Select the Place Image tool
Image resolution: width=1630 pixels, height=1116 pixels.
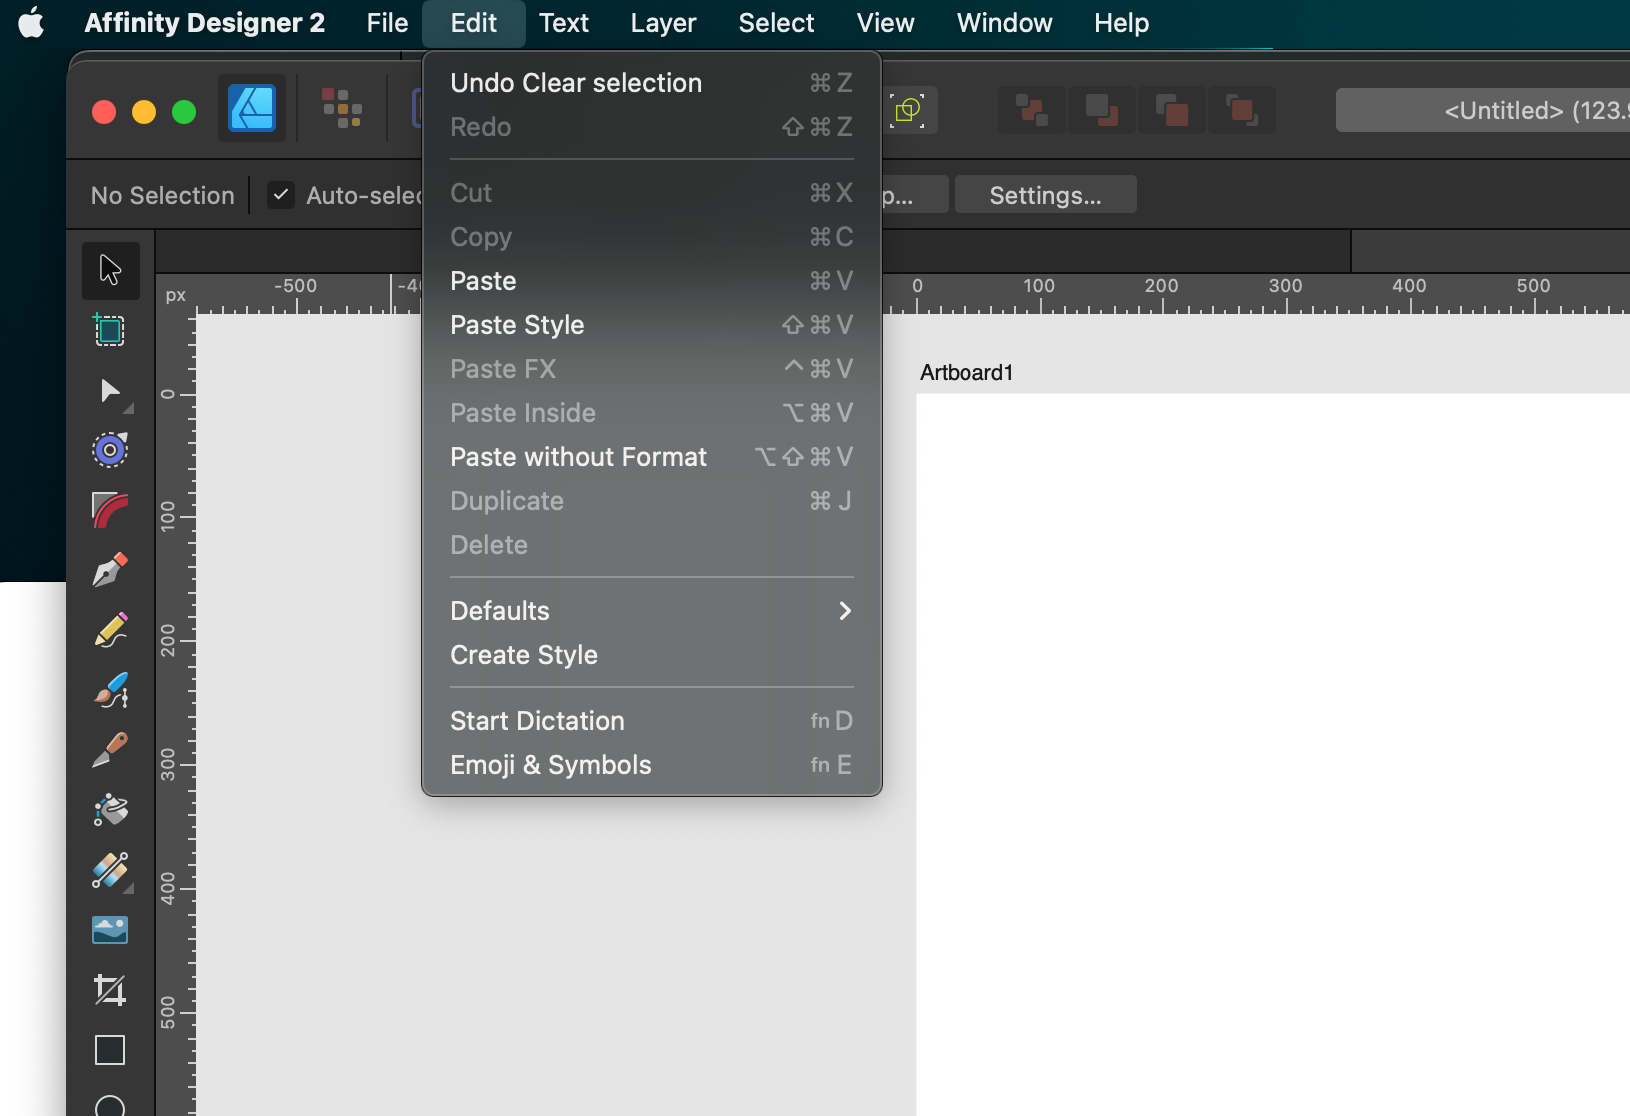coord(110,930)
